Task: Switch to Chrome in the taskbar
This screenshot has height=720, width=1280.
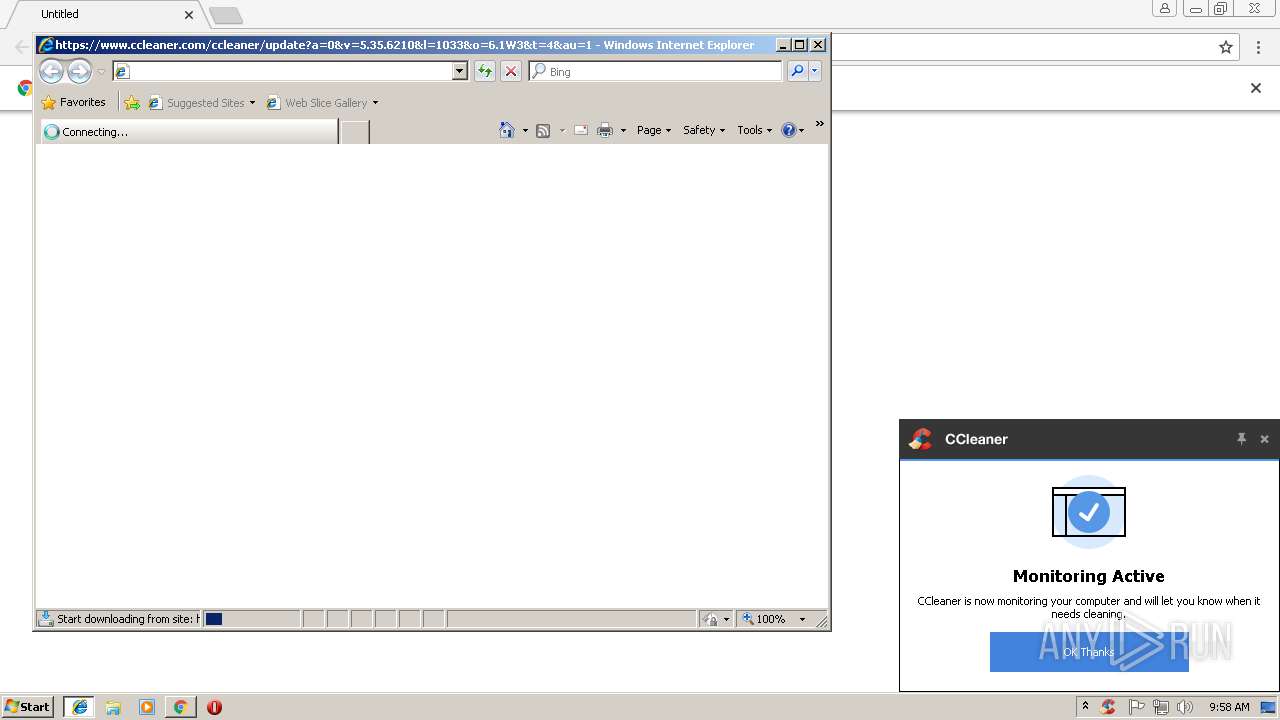Action: pos(180,707)
